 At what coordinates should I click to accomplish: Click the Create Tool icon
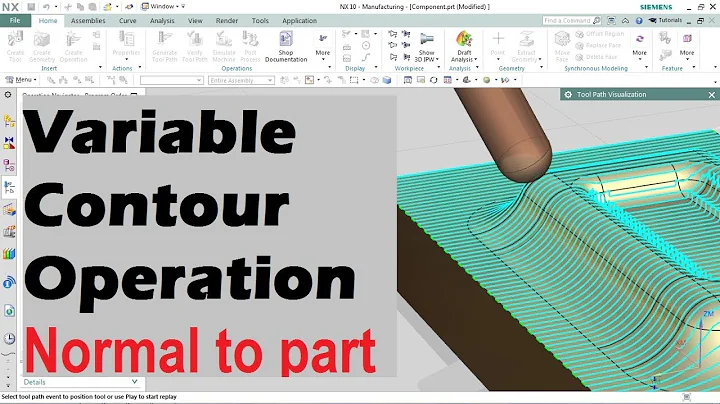[15, 46]
